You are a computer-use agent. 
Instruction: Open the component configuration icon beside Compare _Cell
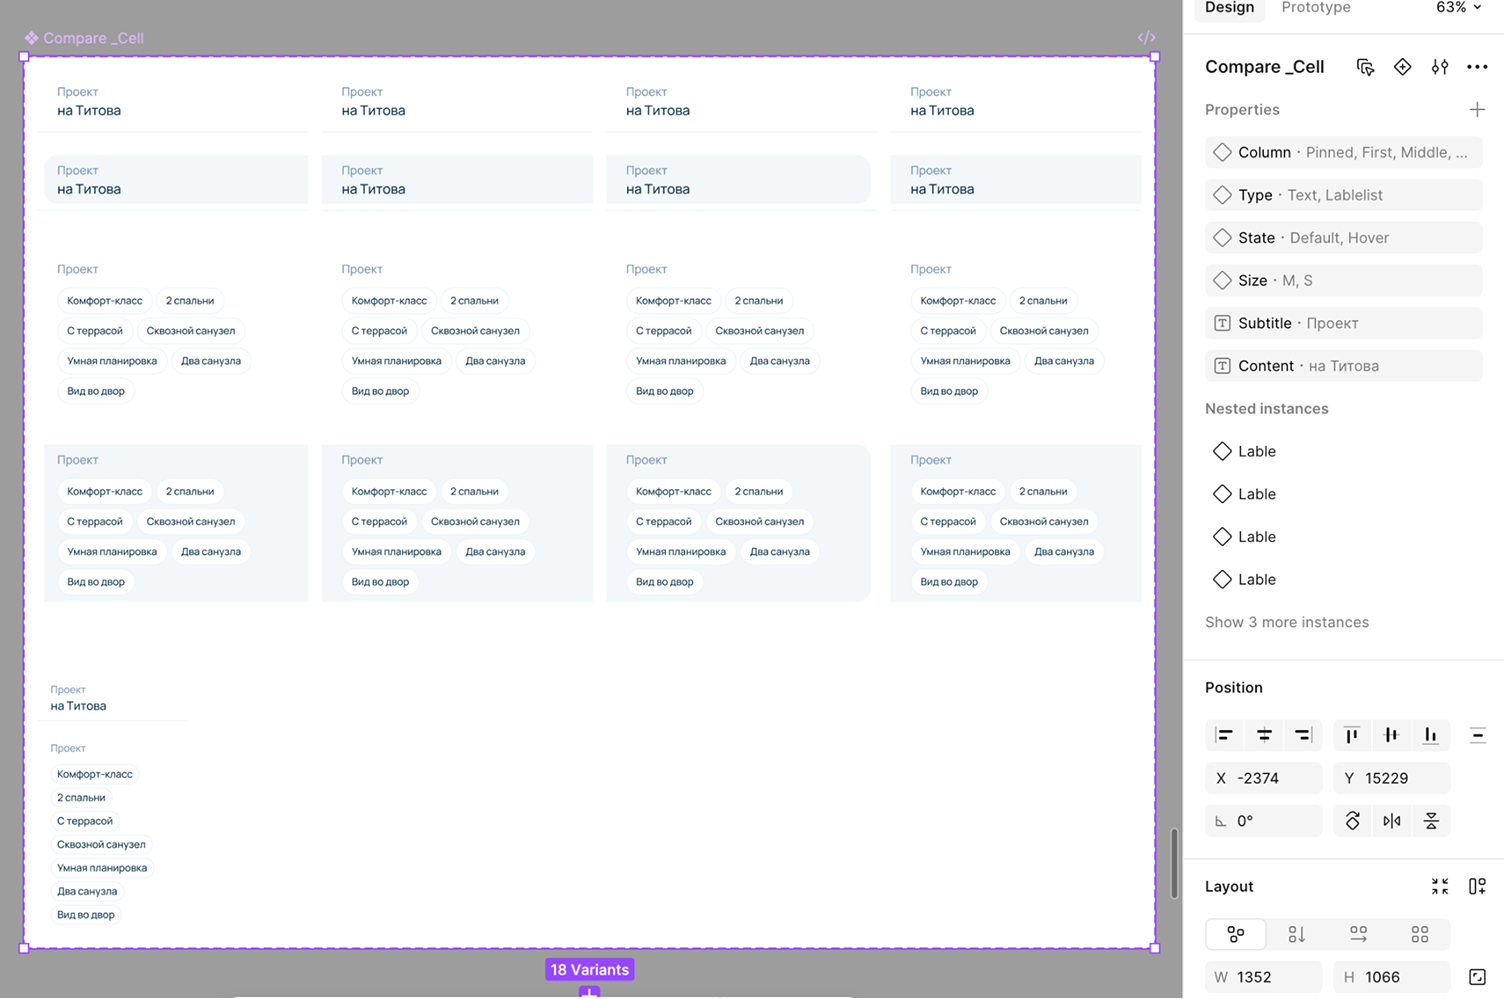1365,67
